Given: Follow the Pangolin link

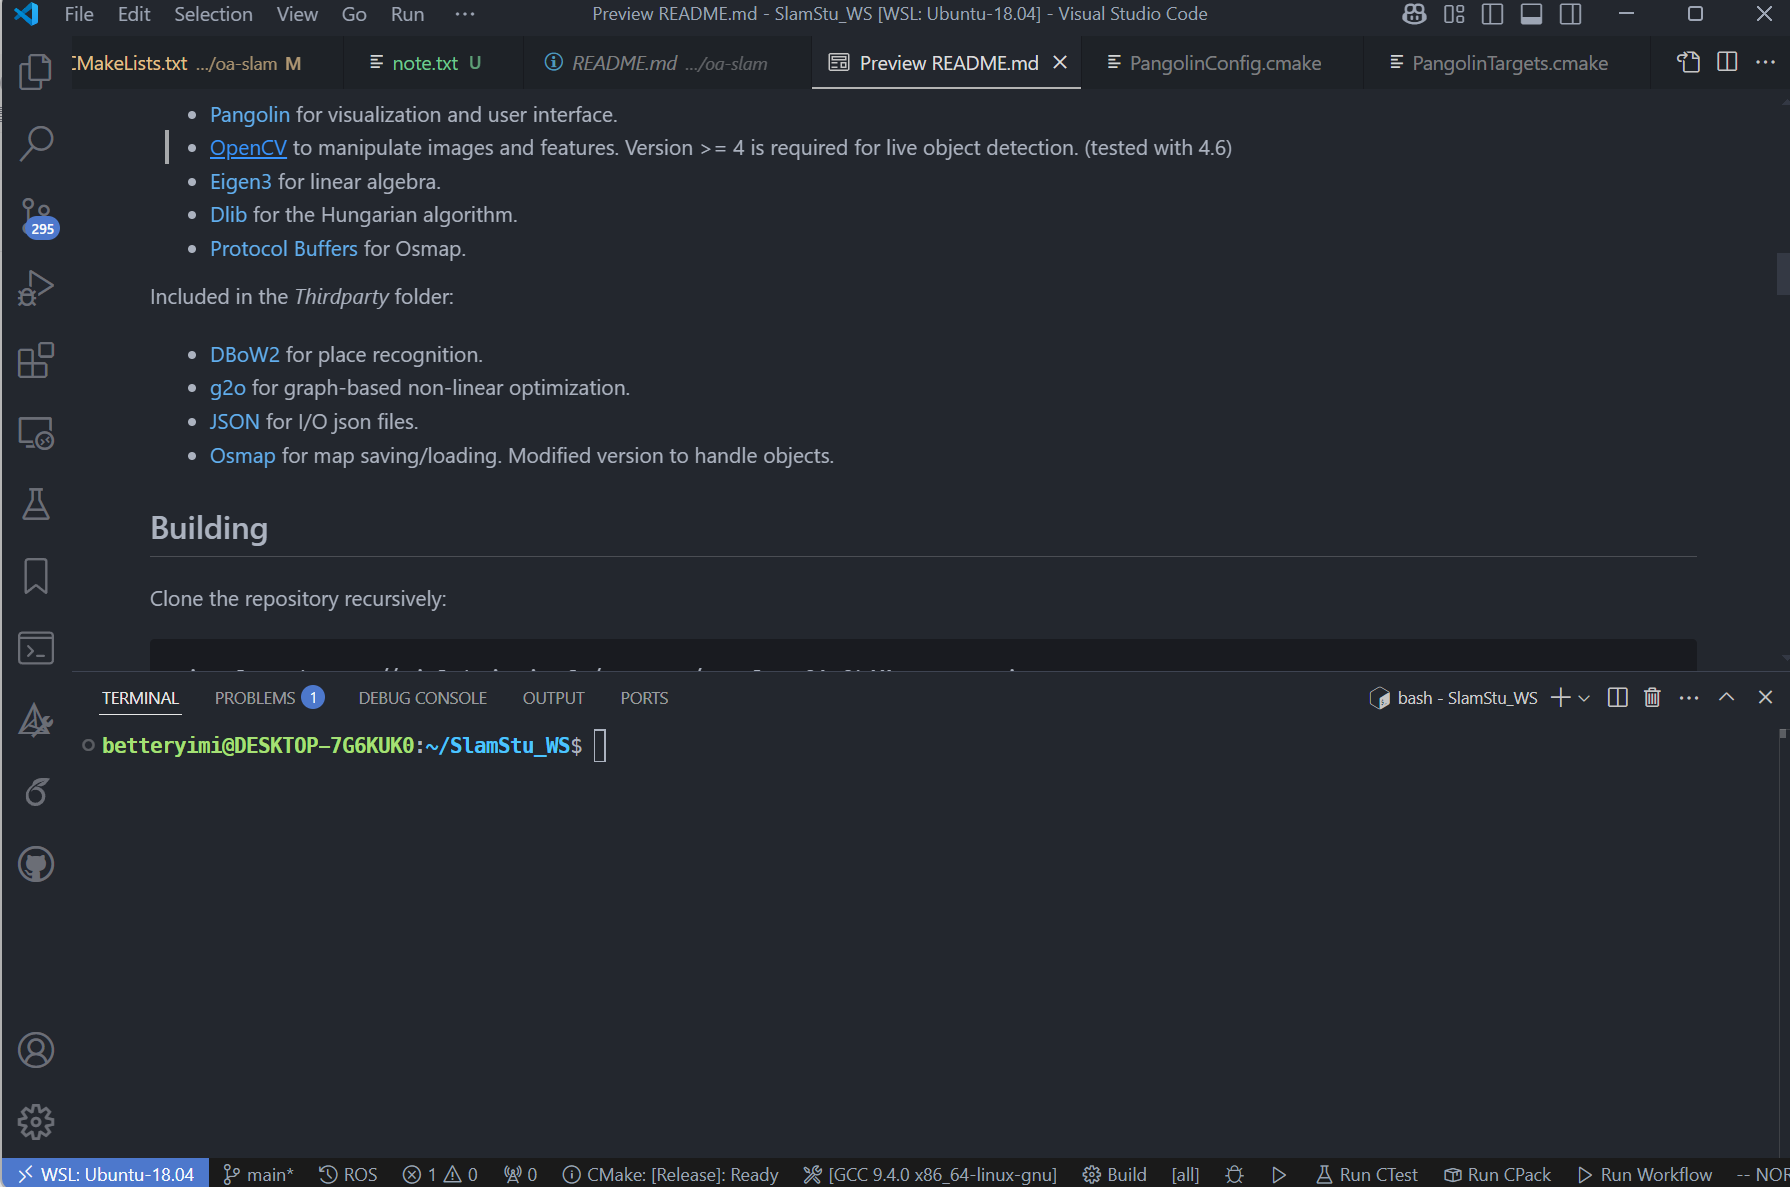Looking at the screenshot, I should 250,115.
